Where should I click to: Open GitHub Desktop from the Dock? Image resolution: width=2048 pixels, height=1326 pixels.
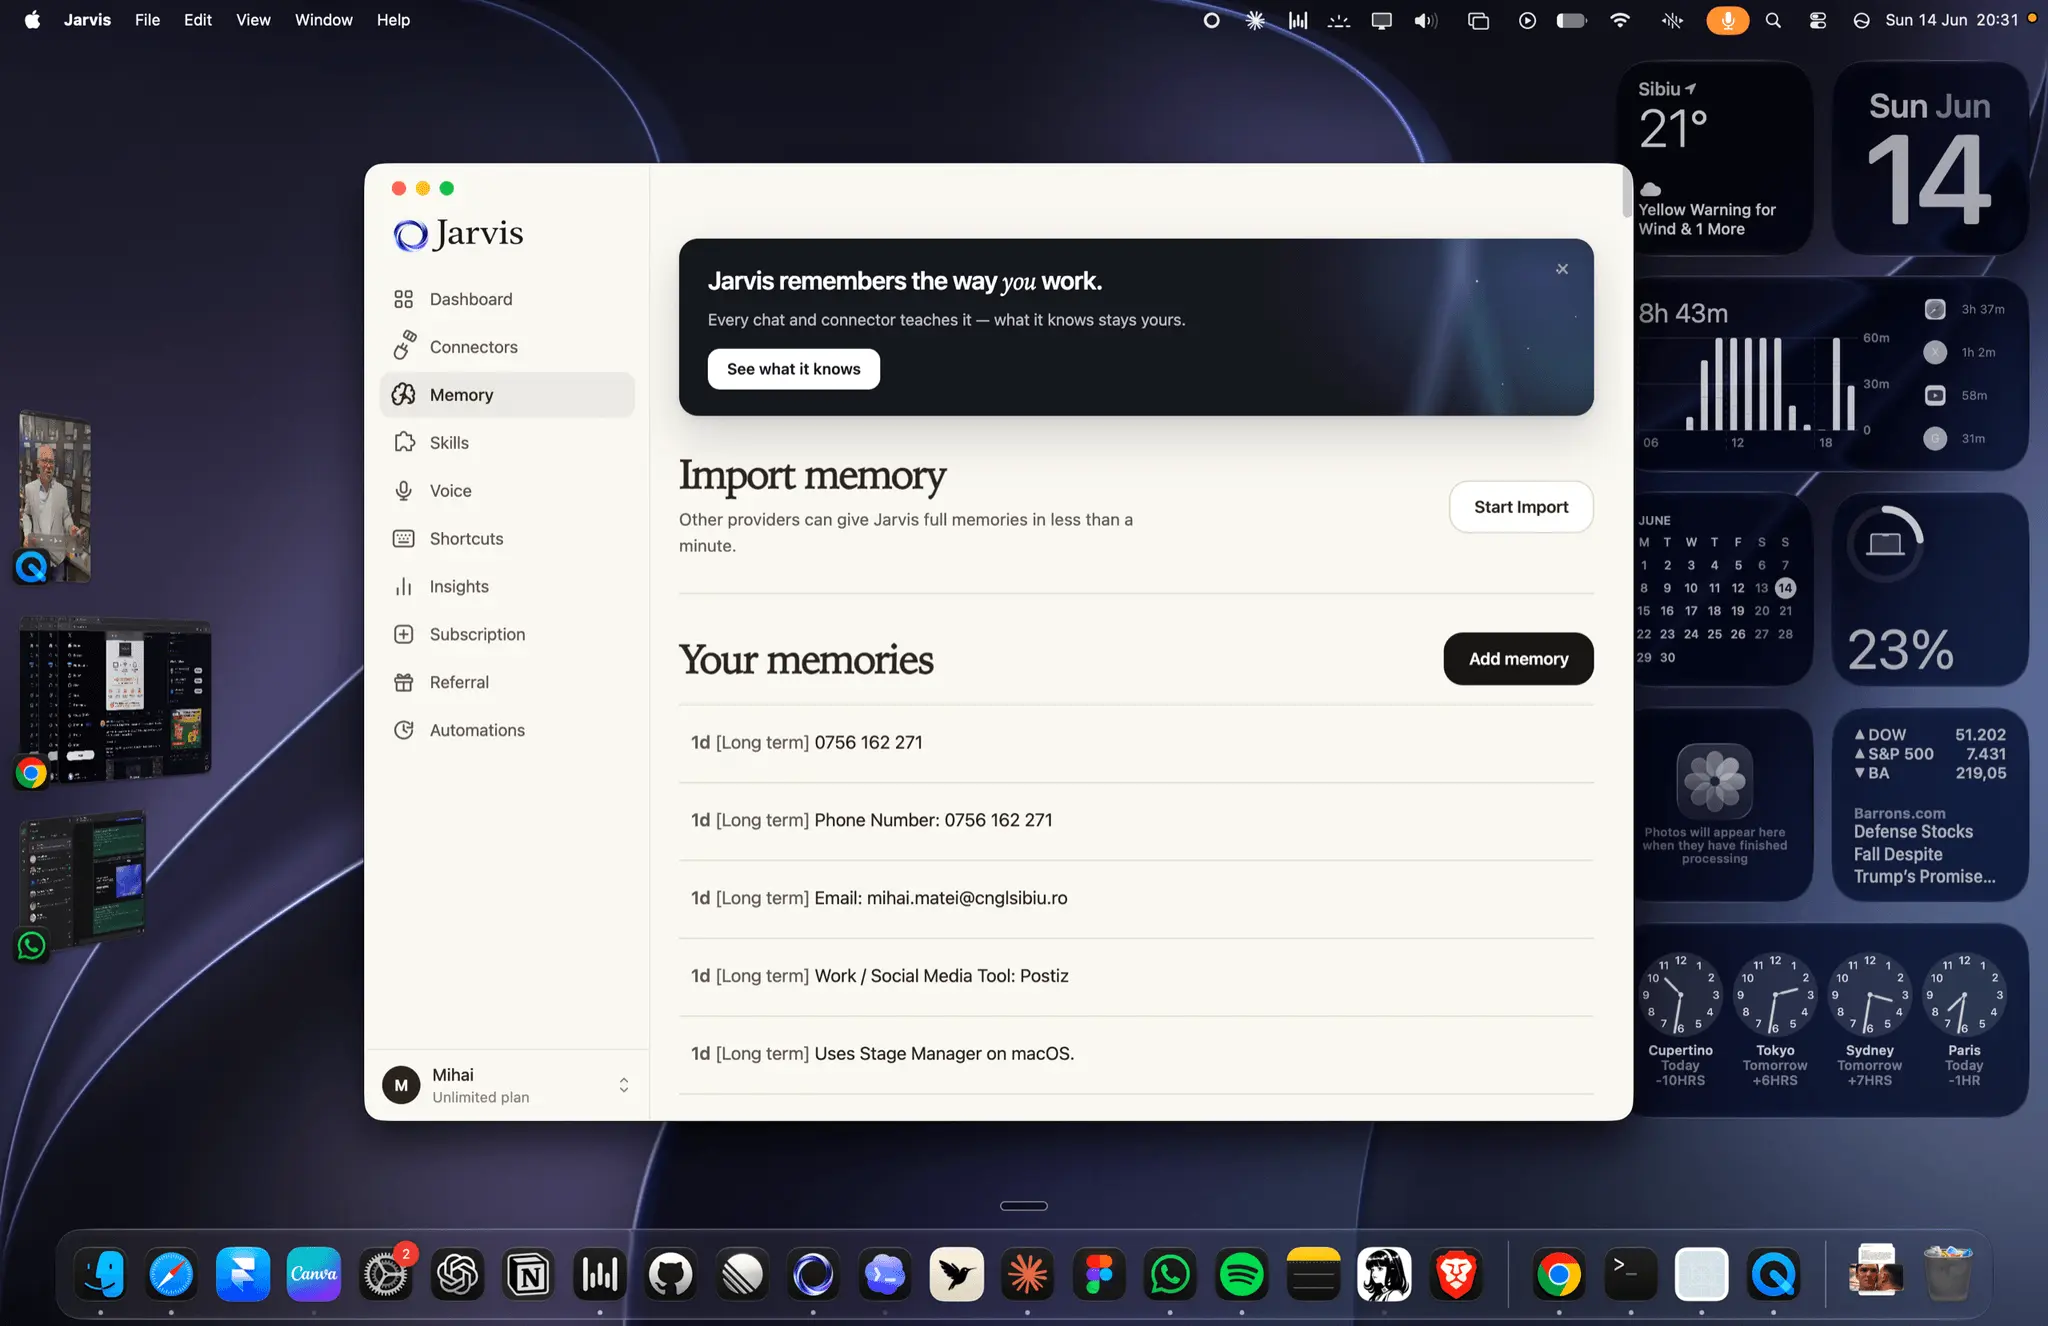pyautogui.click(x=670, y=1274)
